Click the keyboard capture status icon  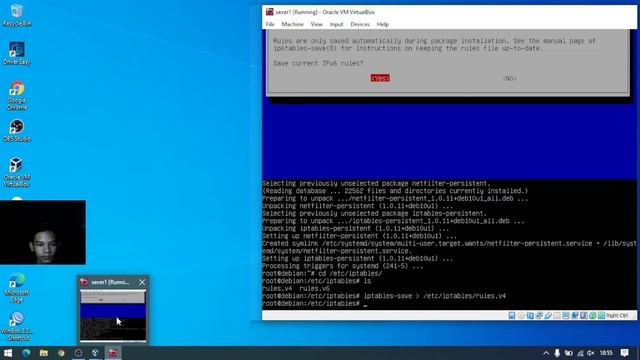(602, 316)
